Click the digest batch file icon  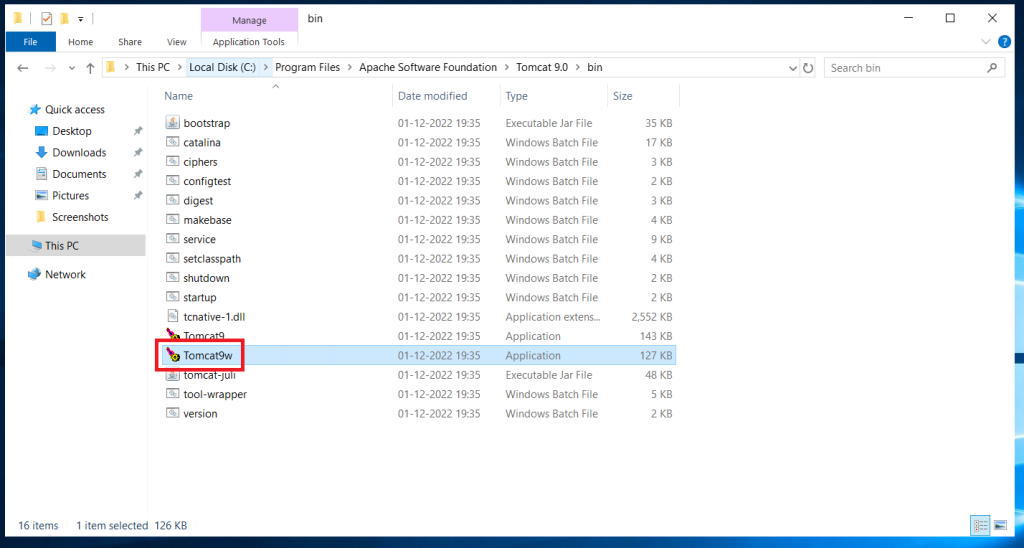point(172,200)
